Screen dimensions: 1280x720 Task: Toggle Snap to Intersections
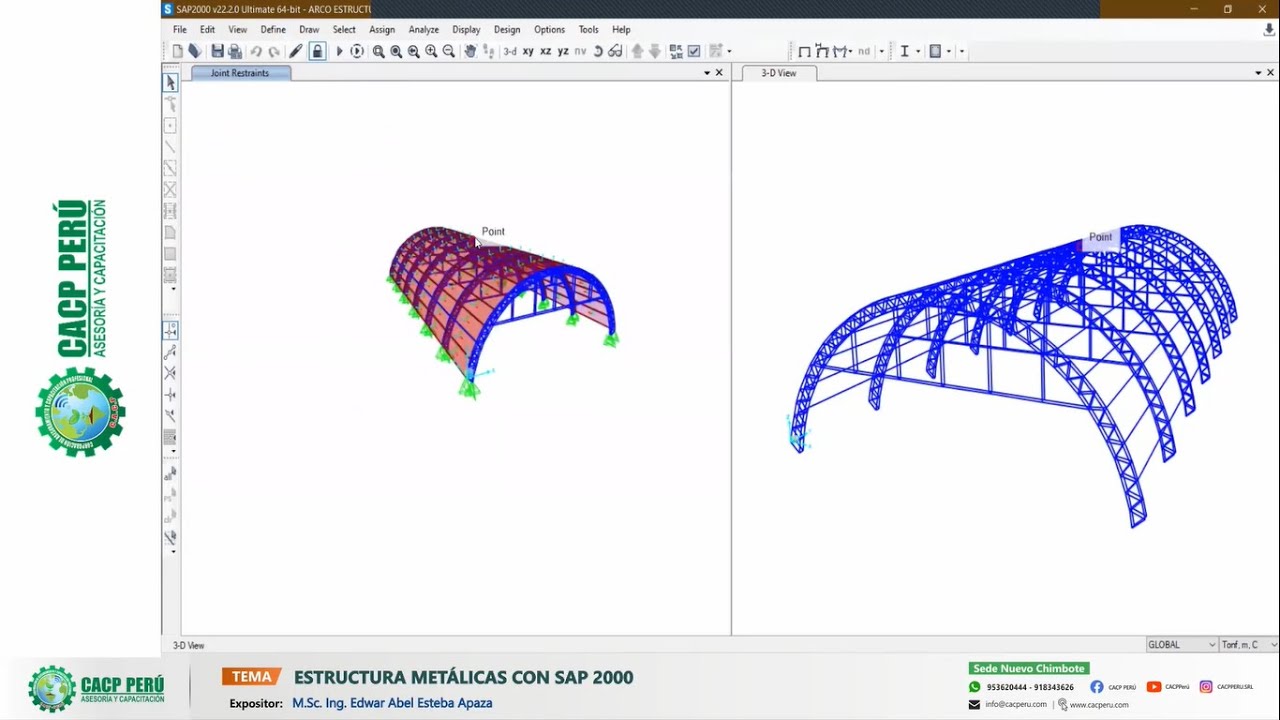tap(170, 373)
